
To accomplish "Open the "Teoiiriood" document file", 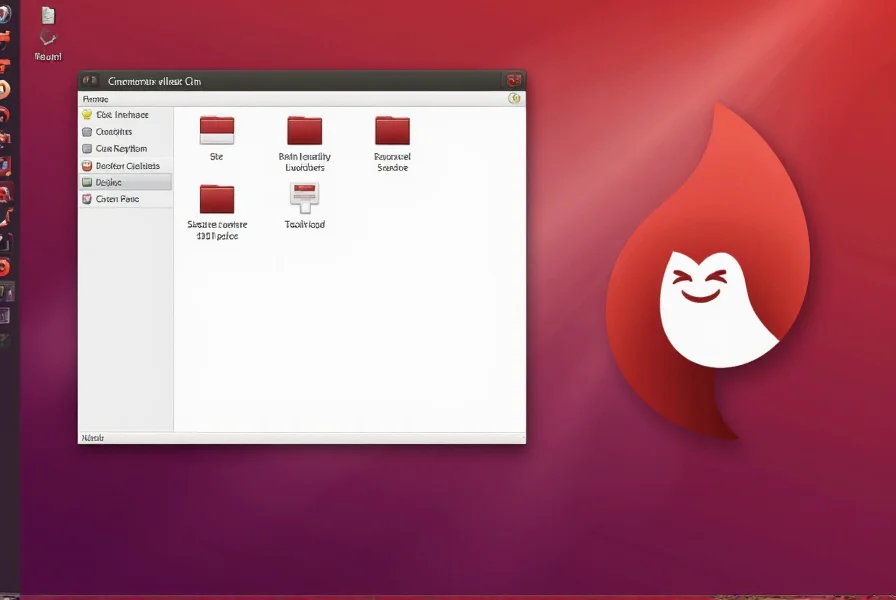I will click(x=304, y=199).
